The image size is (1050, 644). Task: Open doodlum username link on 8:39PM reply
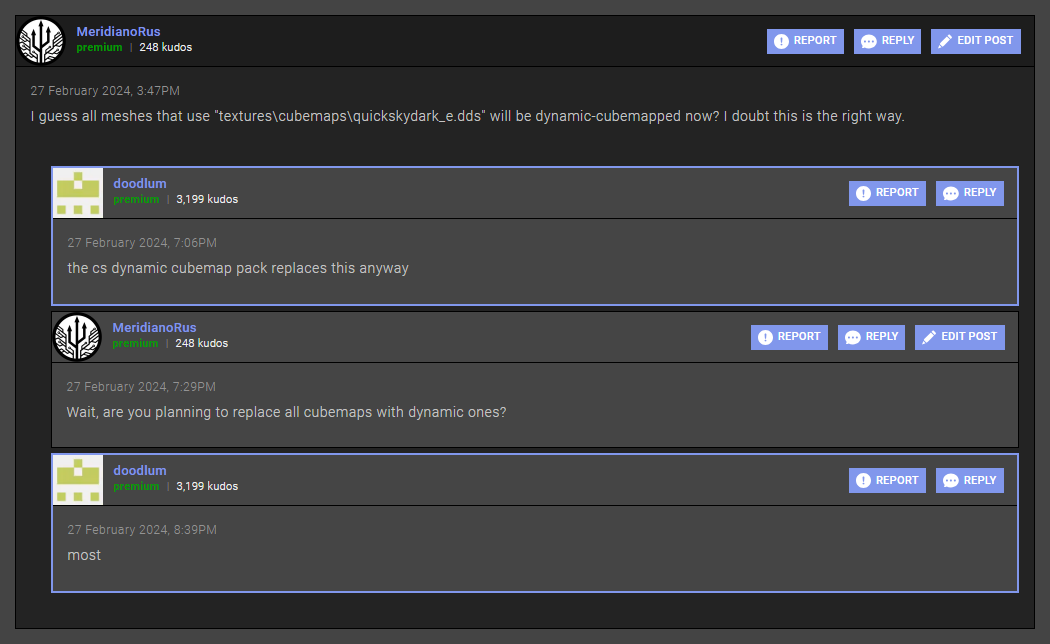click(140, 471)
